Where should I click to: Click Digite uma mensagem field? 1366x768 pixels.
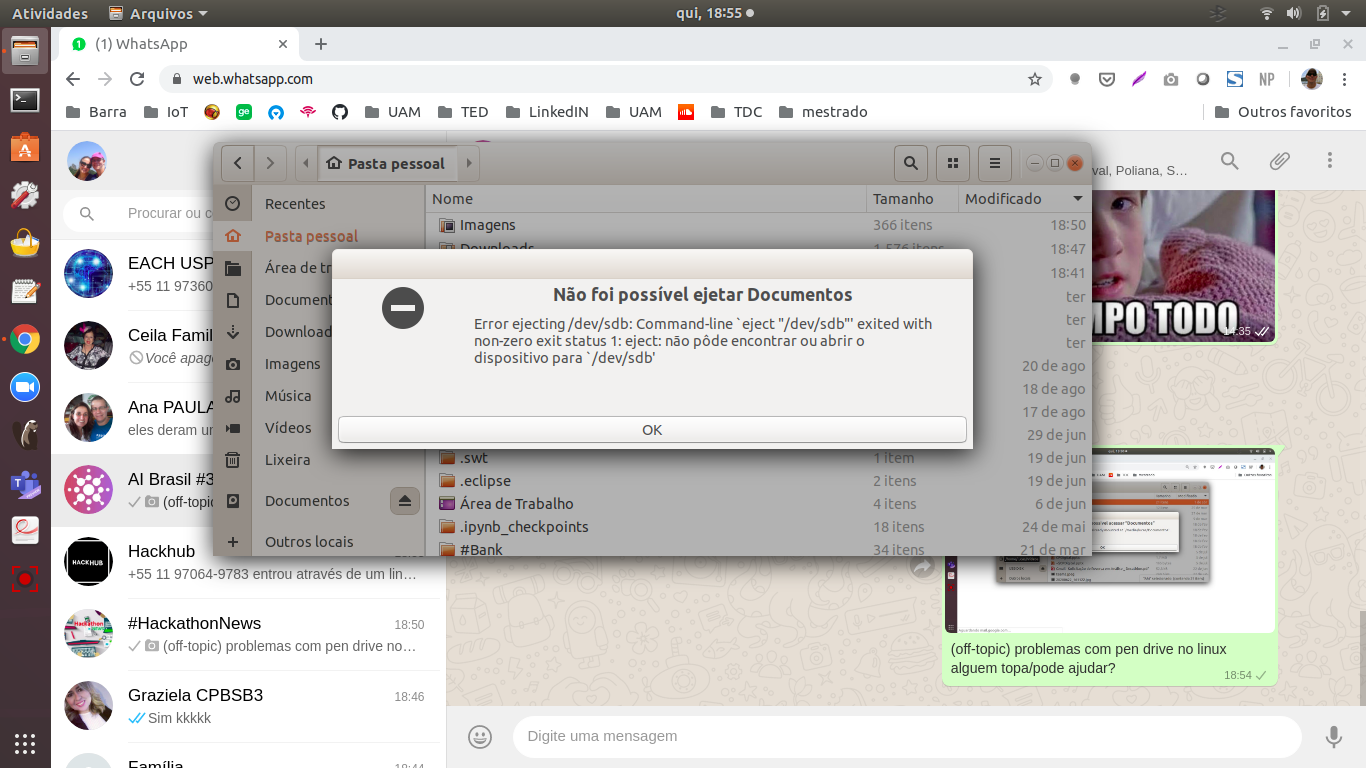point(907,736)
